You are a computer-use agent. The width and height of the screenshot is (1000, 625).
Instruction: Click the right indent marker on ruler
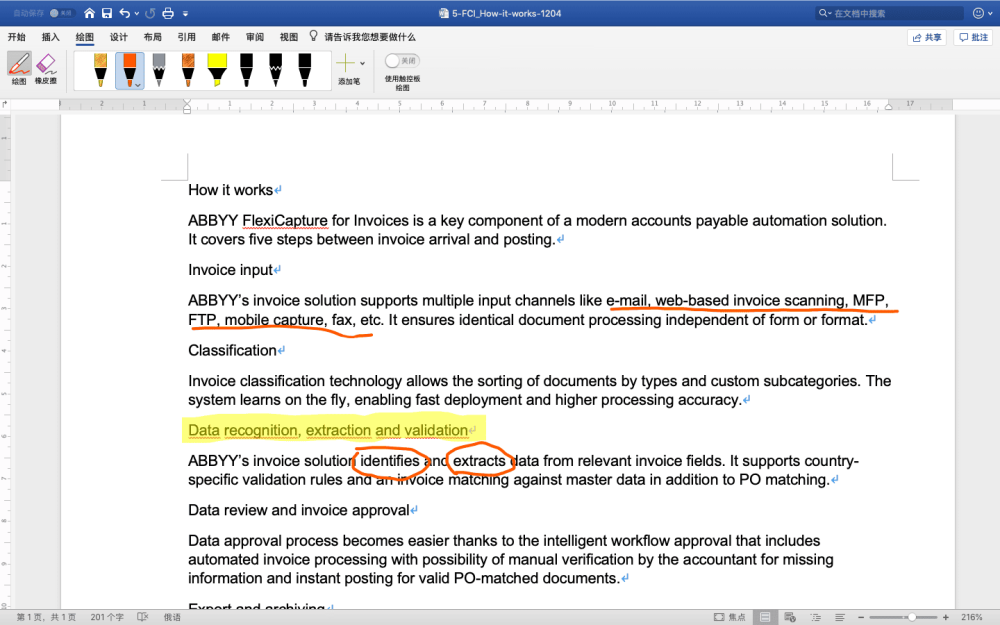888,107
